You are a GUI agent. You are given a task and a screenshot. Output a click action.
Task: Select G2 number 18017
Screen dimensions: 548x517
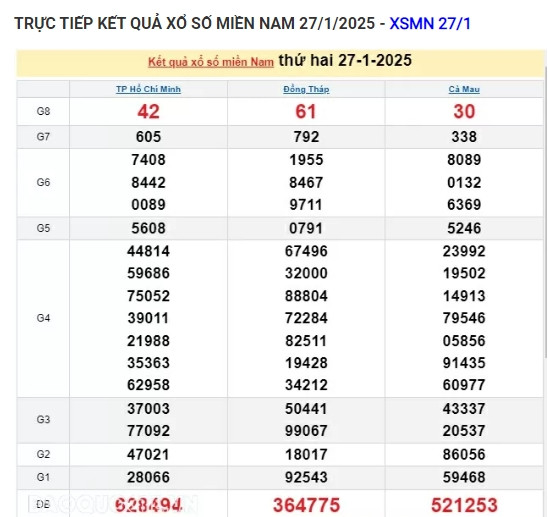306,455
